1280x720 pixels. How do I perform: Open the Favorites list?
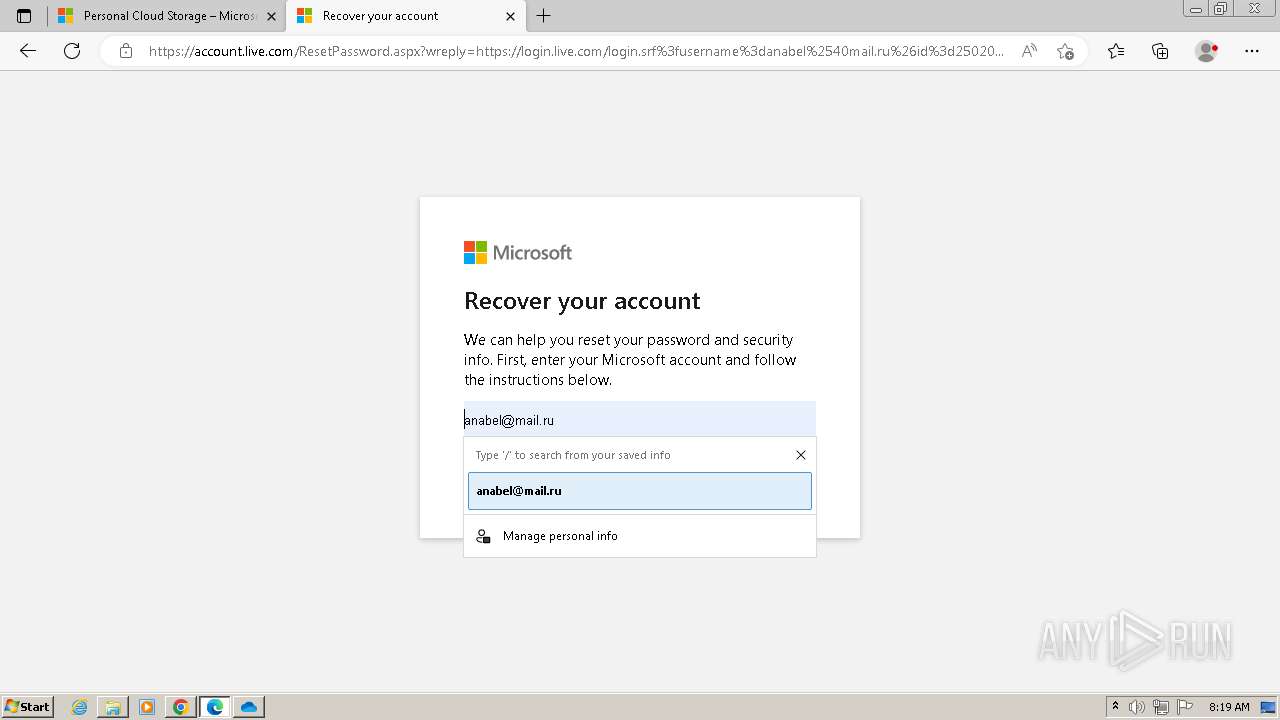1116,51
